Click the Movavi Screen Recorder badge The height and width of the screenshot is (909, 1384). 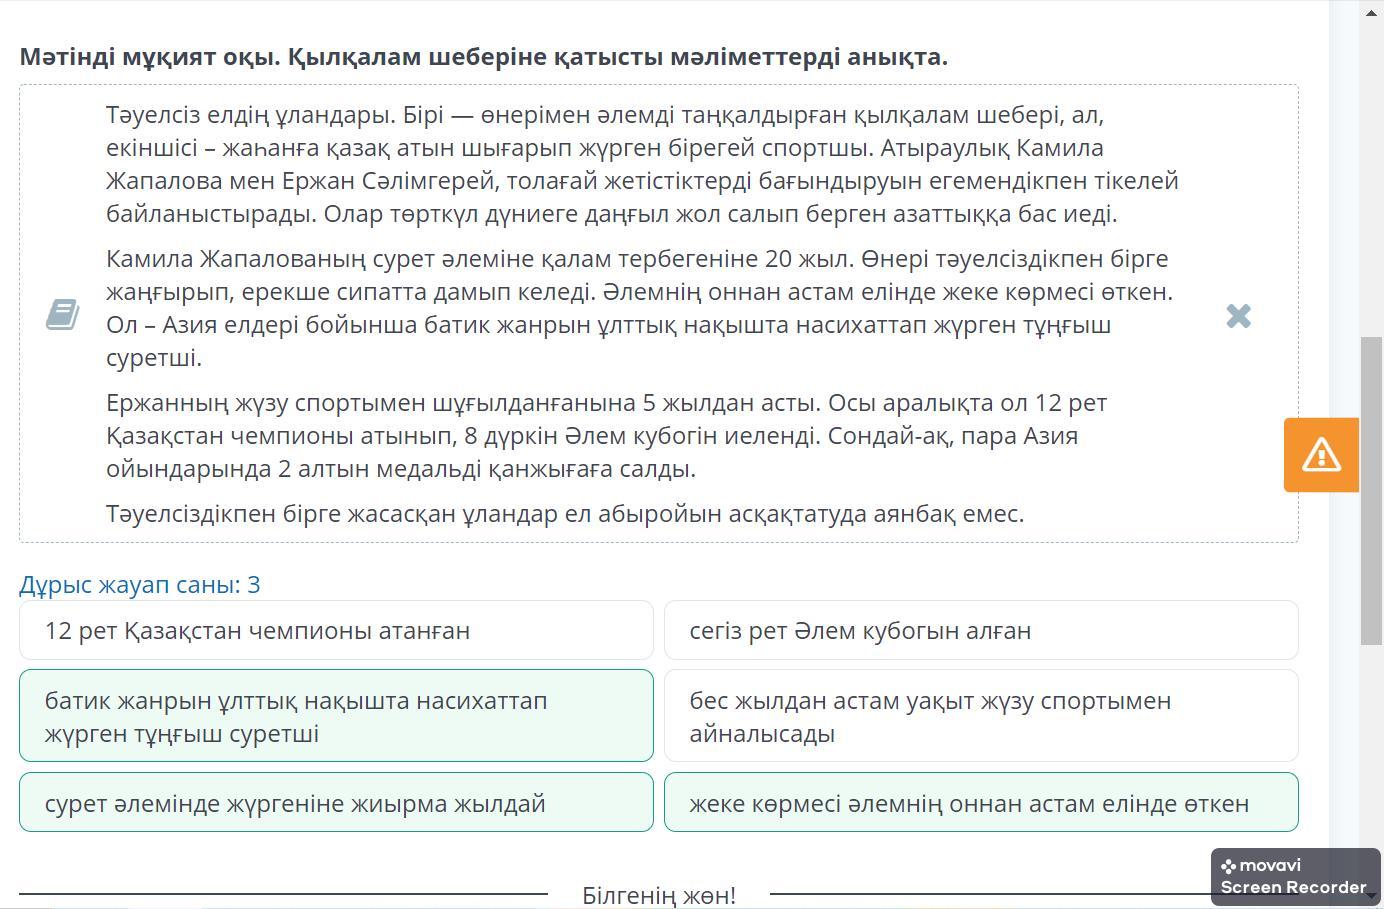coord(1295,877)
